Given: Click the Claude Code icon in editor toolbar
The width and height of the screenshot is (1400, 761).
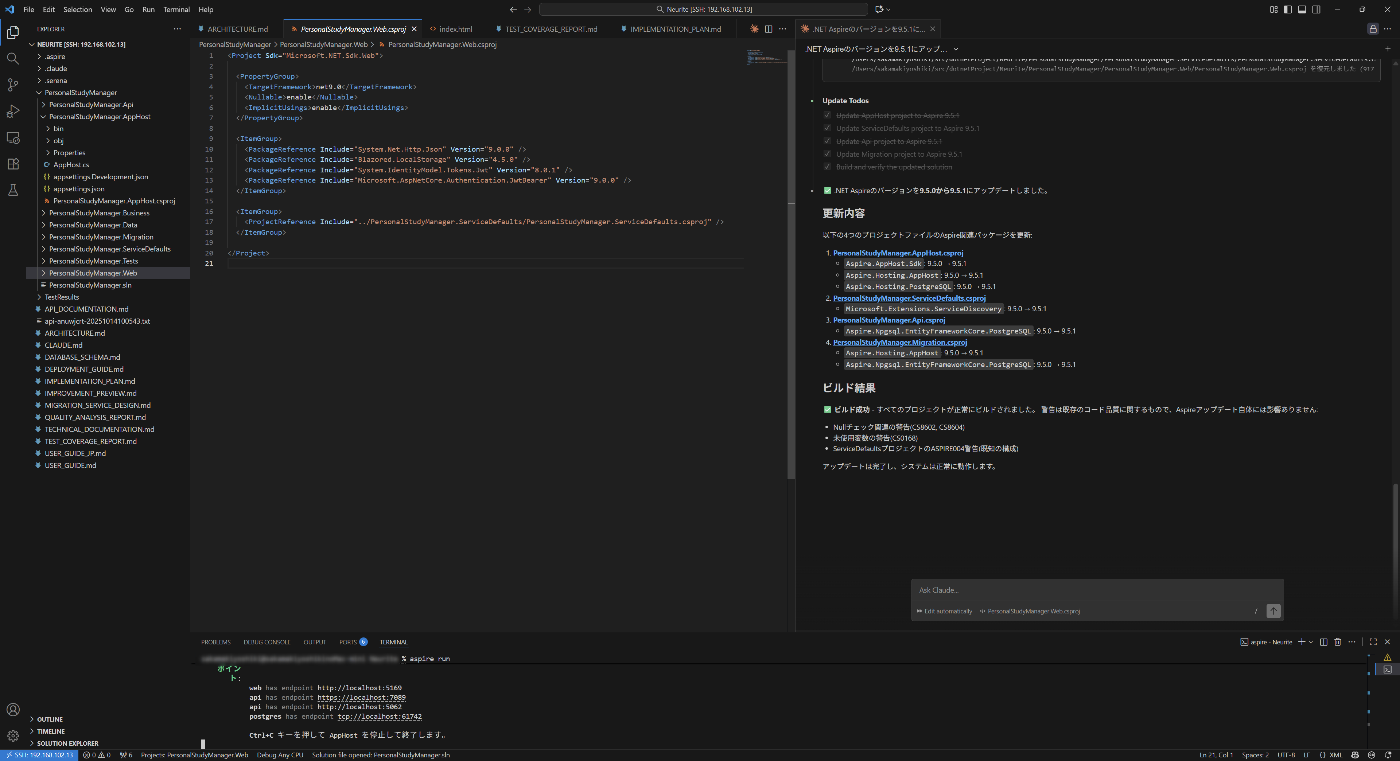Looking at the screenshot, I should (x=754, y=29).
